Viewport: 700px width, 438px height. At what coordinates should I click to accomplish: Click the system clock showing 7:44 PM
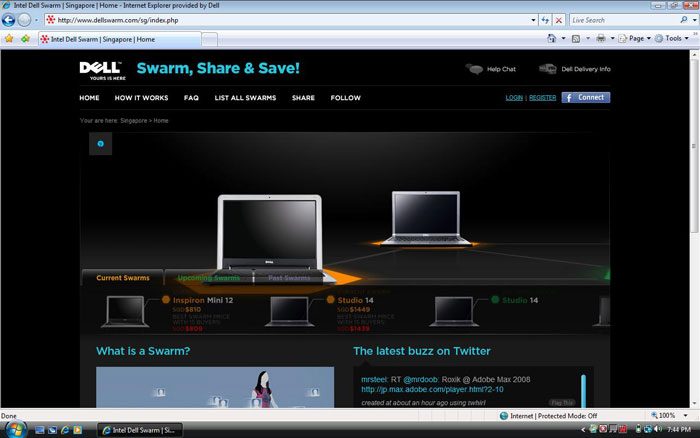pos(679,430)
